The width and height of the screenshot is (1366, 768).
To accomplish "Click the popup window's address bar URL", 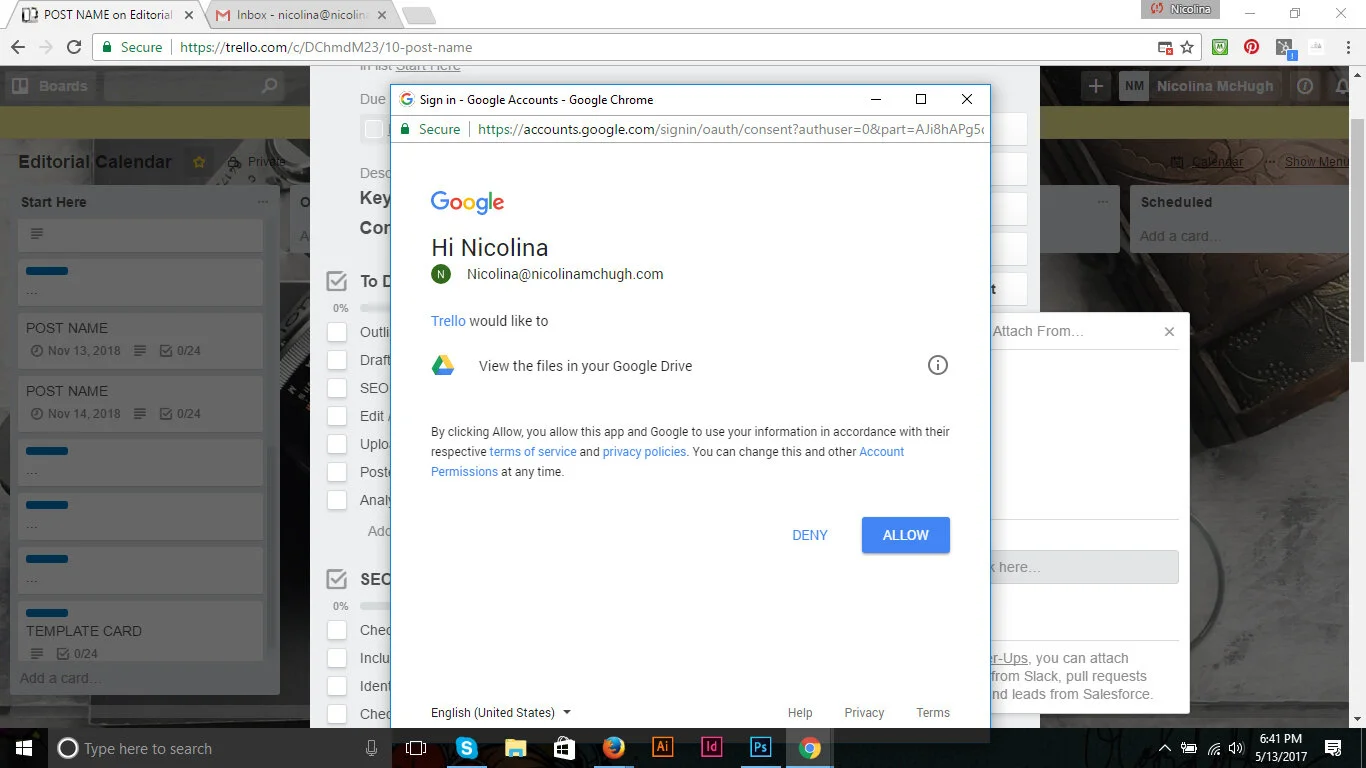I will (x=730, y=129).
